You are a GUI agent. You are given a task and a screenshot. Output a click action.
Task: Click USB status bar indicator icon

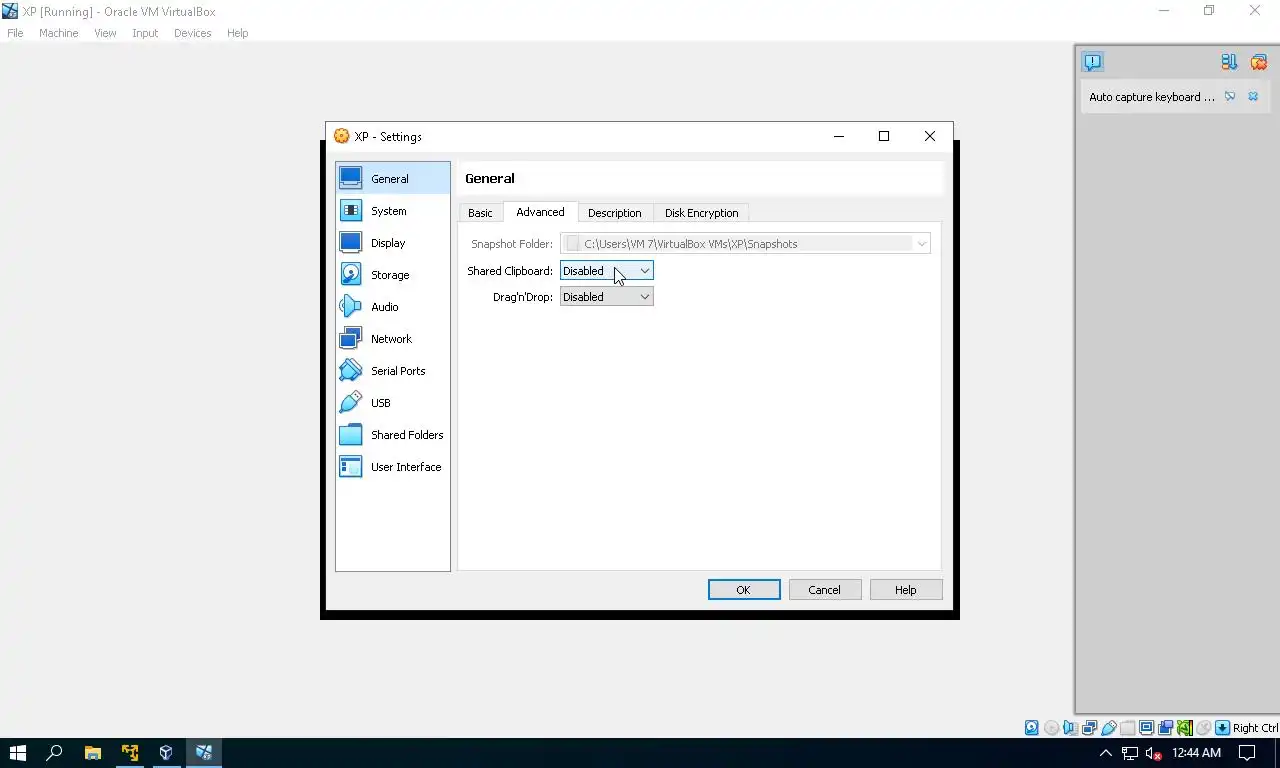click(1108, 728)
